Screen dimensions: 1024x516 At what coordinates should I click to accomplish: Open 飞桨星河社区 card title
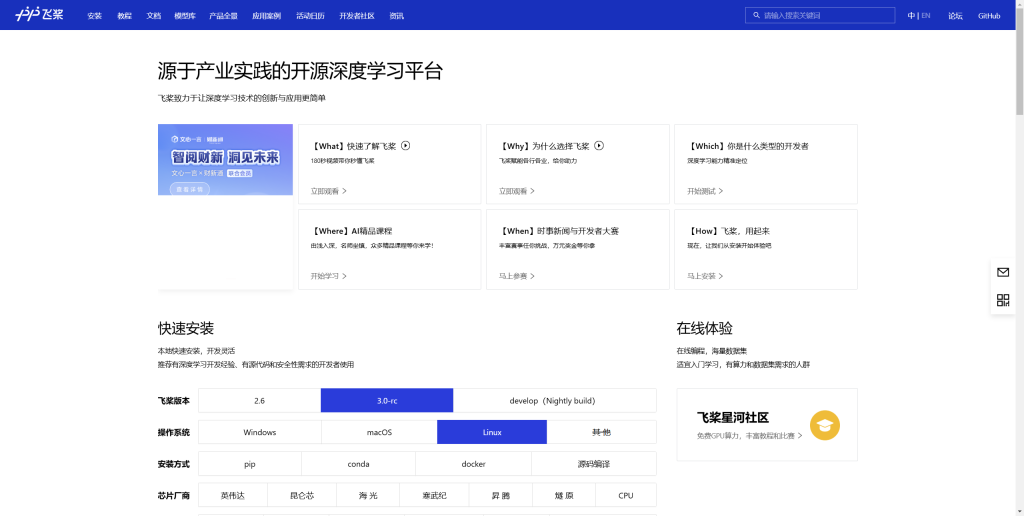click(x=733, y=418)
